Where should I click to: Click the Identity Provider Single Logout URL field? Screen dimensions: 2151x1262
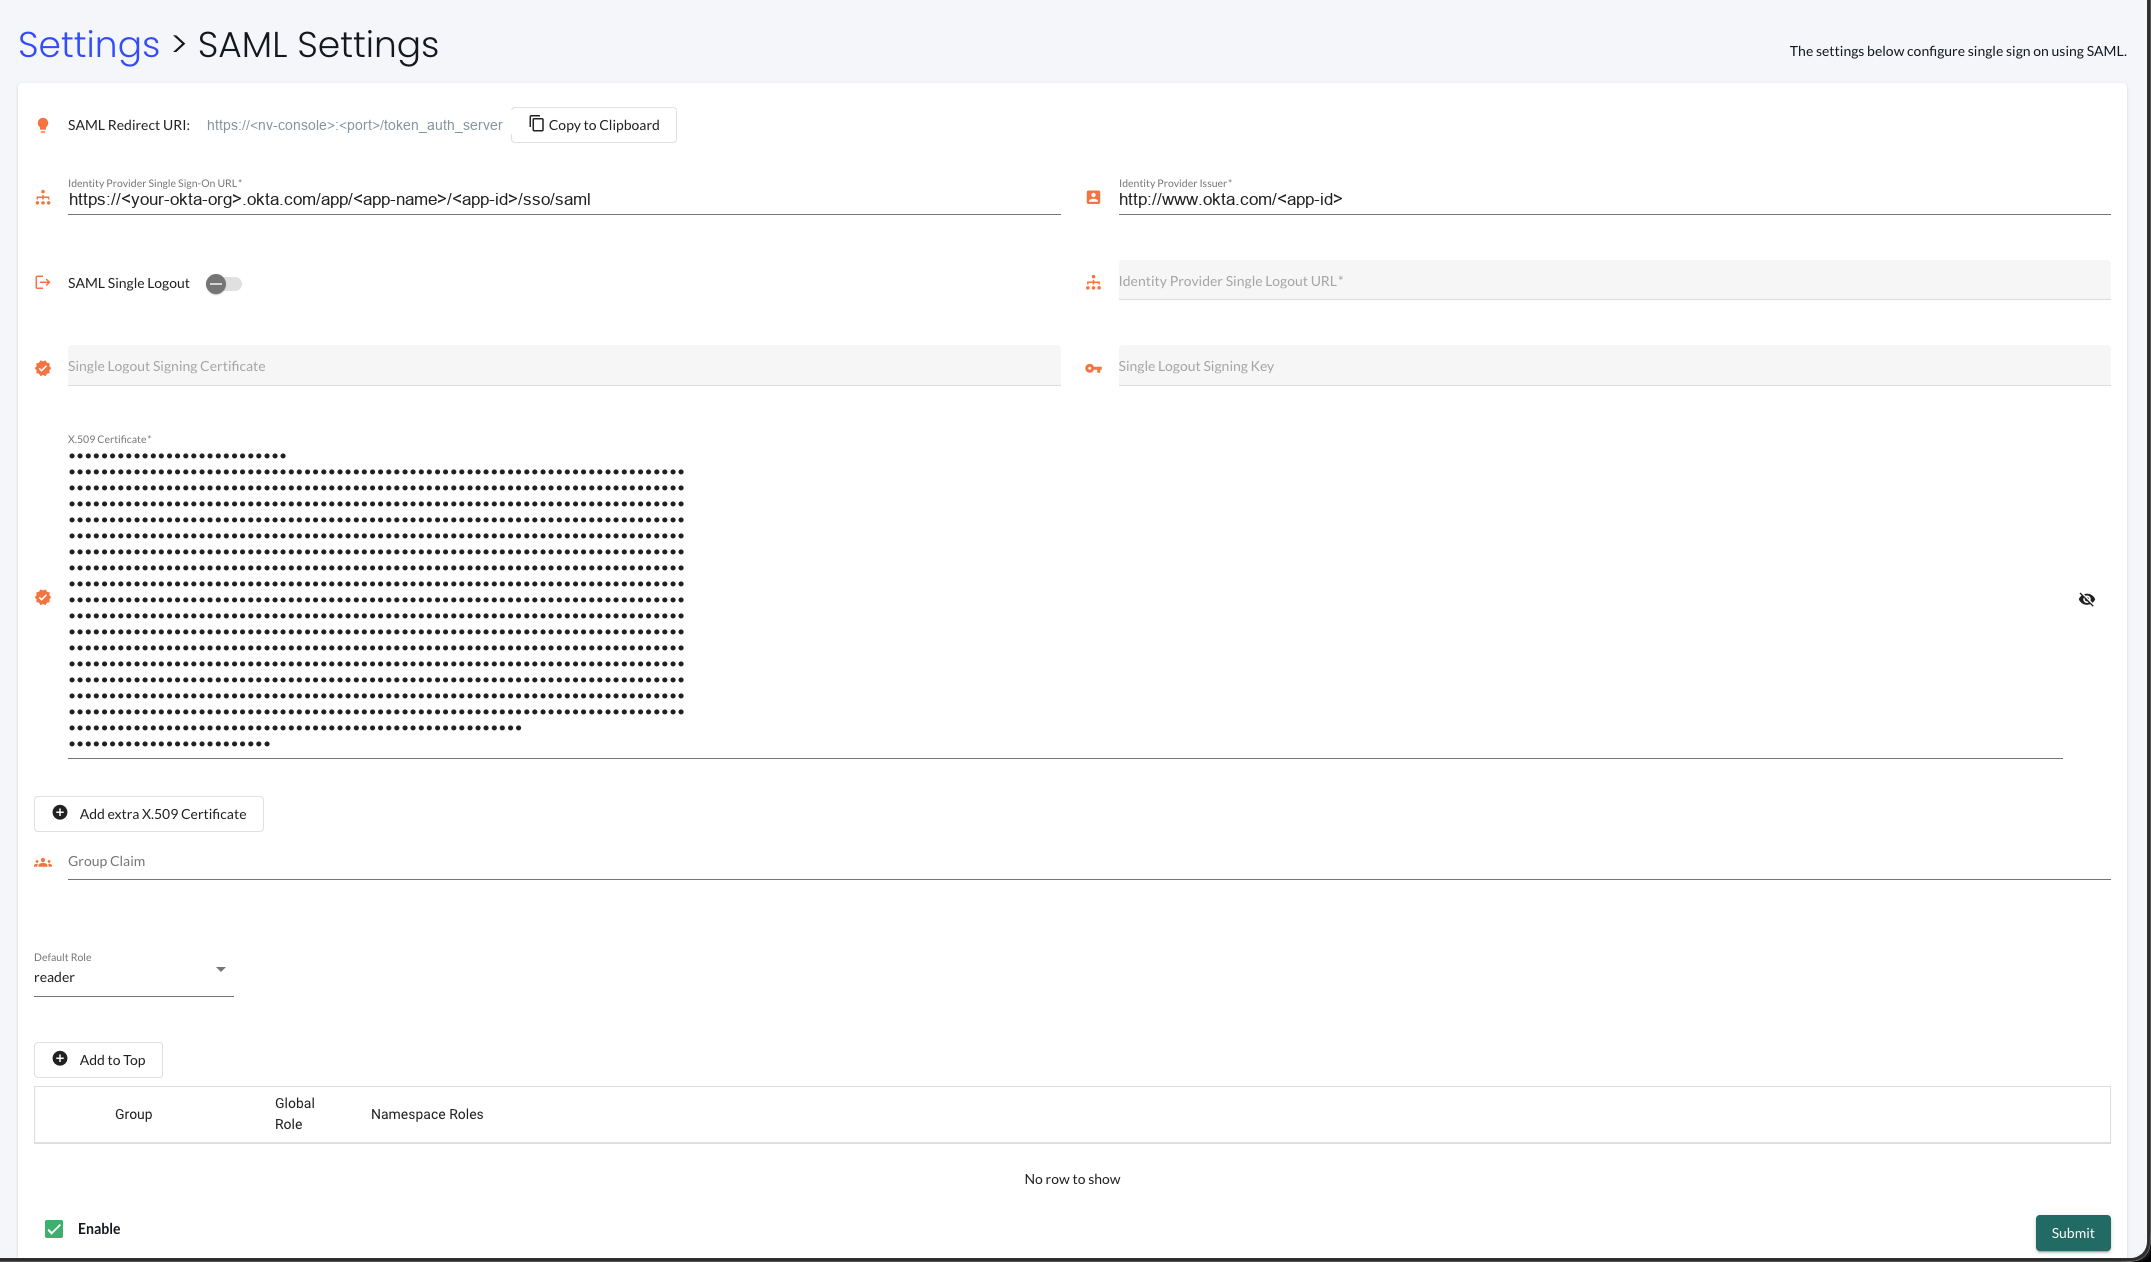click(x=1614, y=281)
